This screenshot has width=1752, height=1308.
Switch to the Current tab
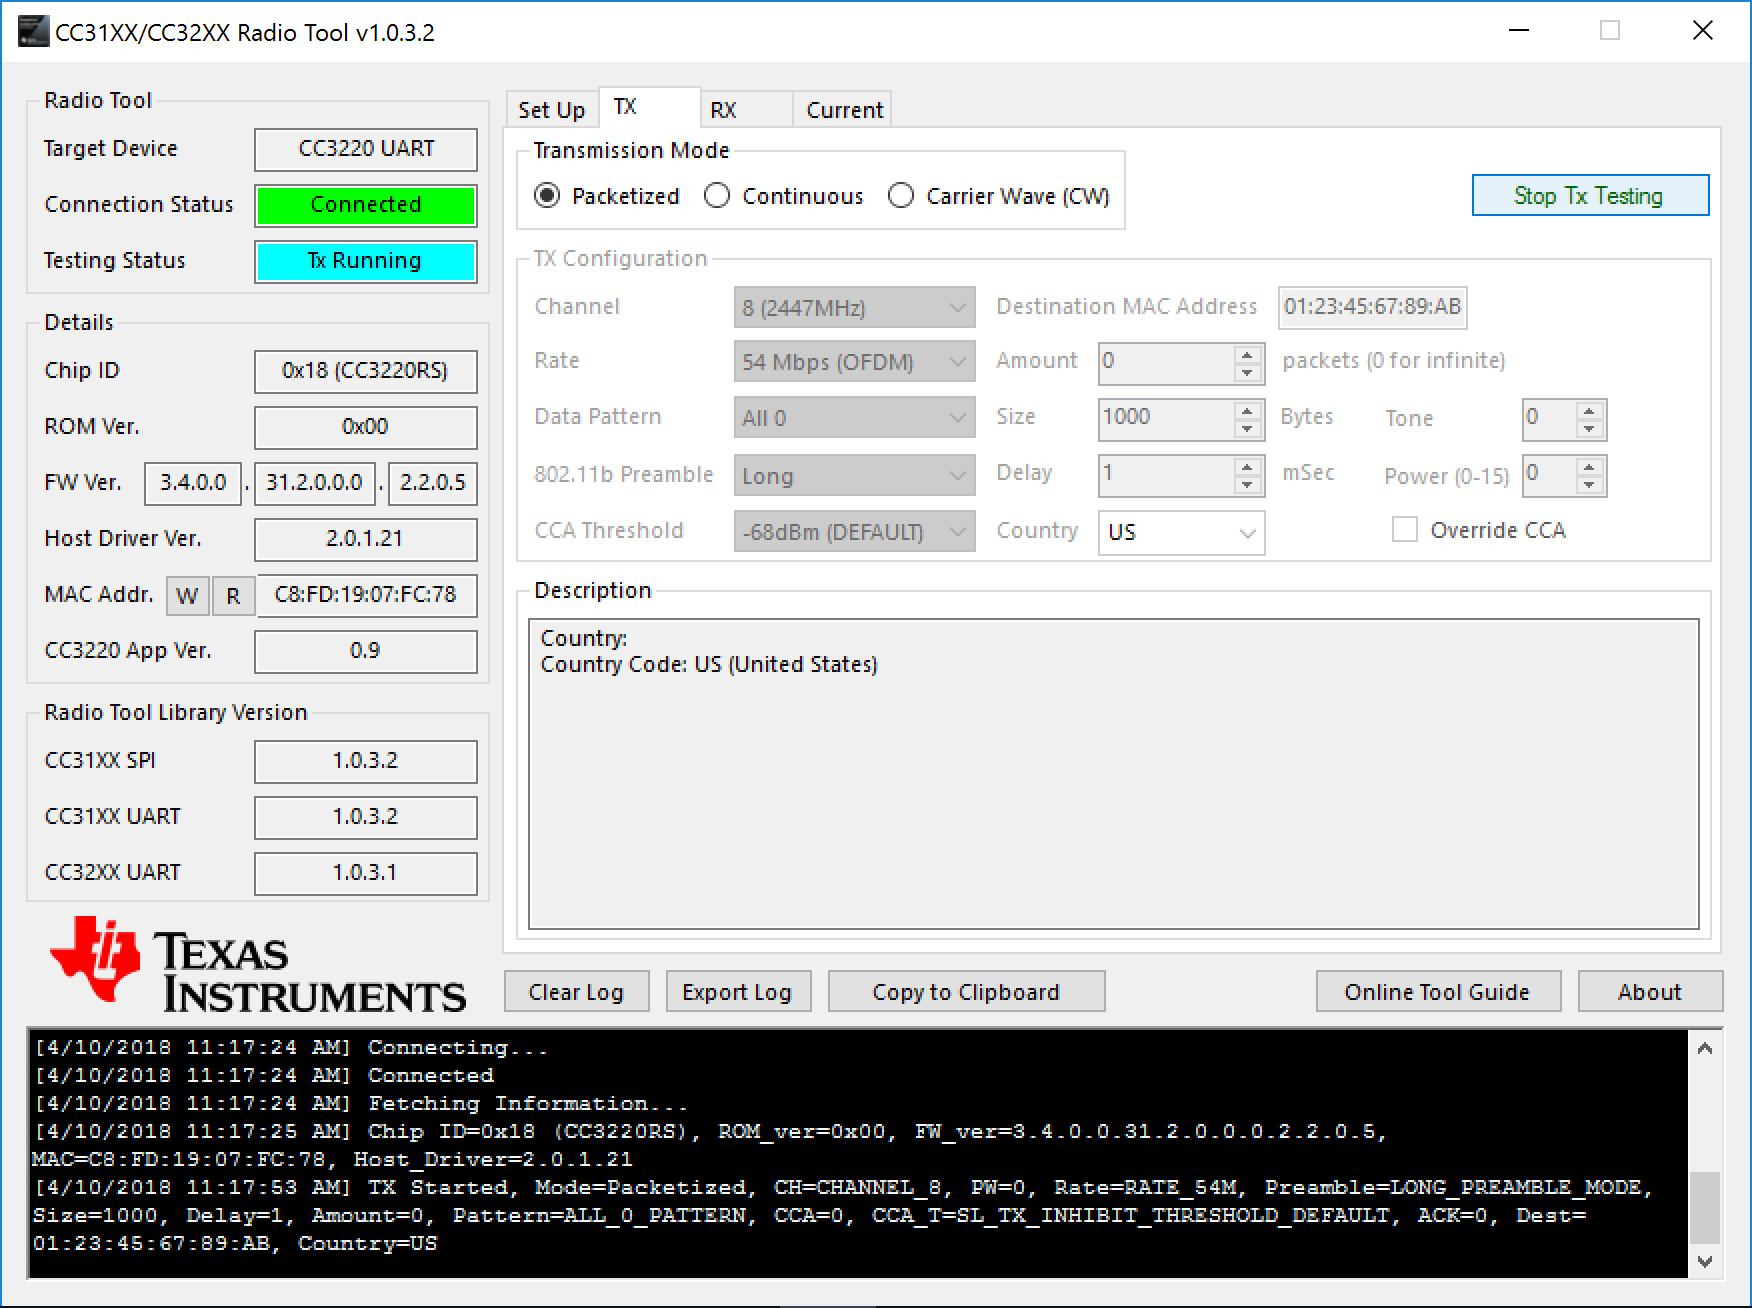(843, 110)
